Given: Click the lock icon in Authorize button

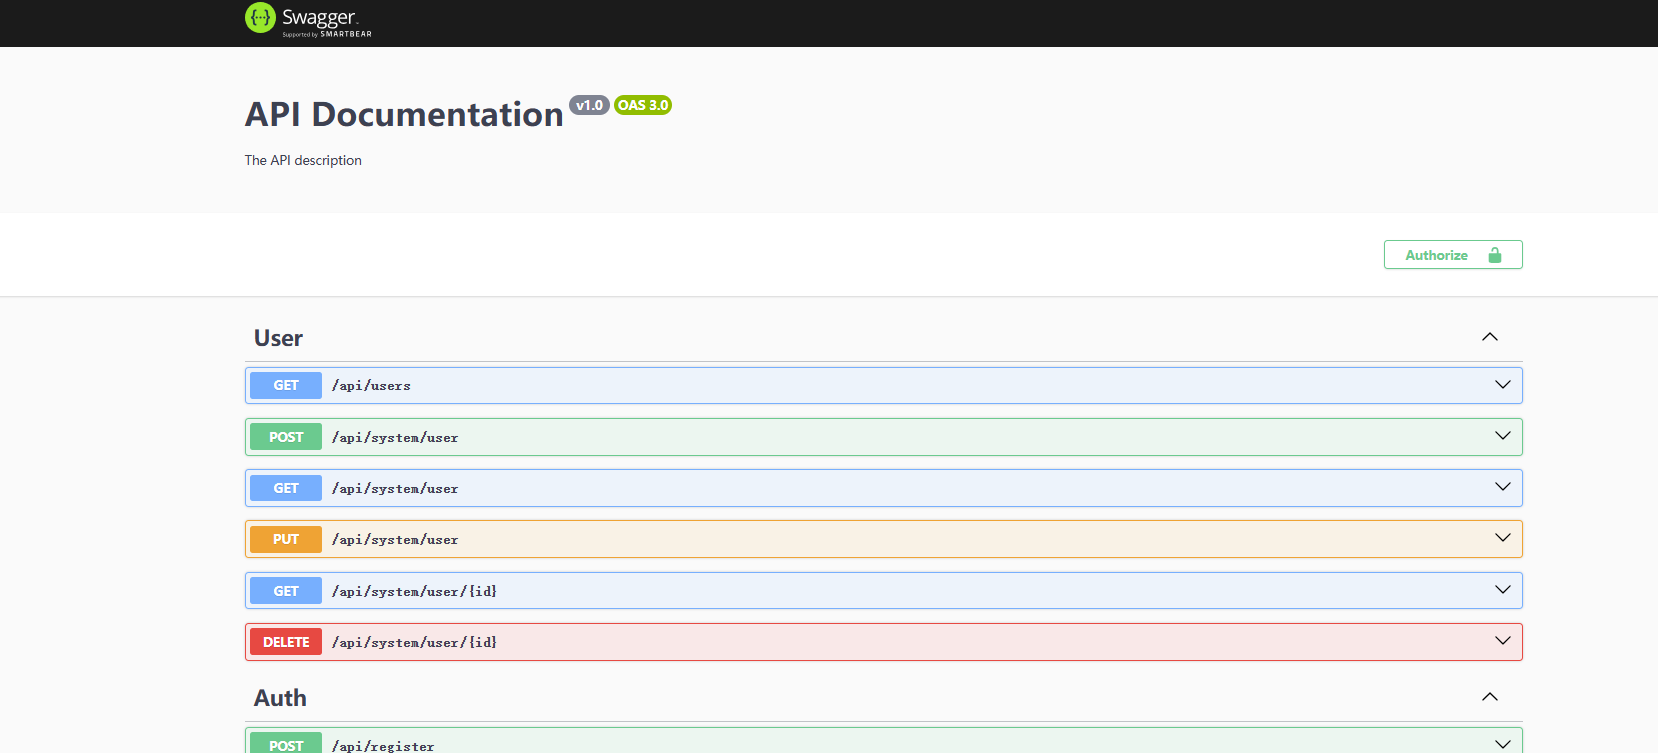Looking at the screenshot, I should (1494, 255).
